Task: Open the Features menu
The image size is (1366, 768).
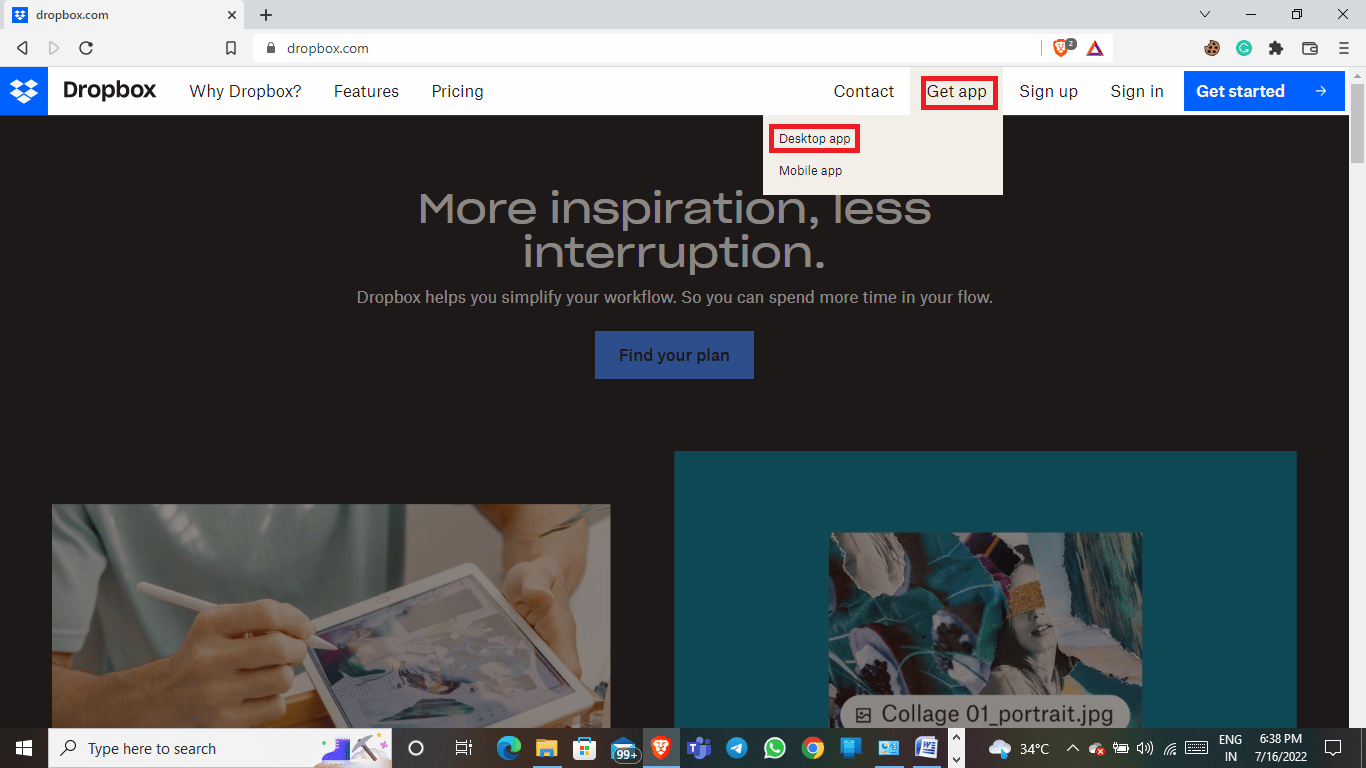Action: (x=366, y=91)
